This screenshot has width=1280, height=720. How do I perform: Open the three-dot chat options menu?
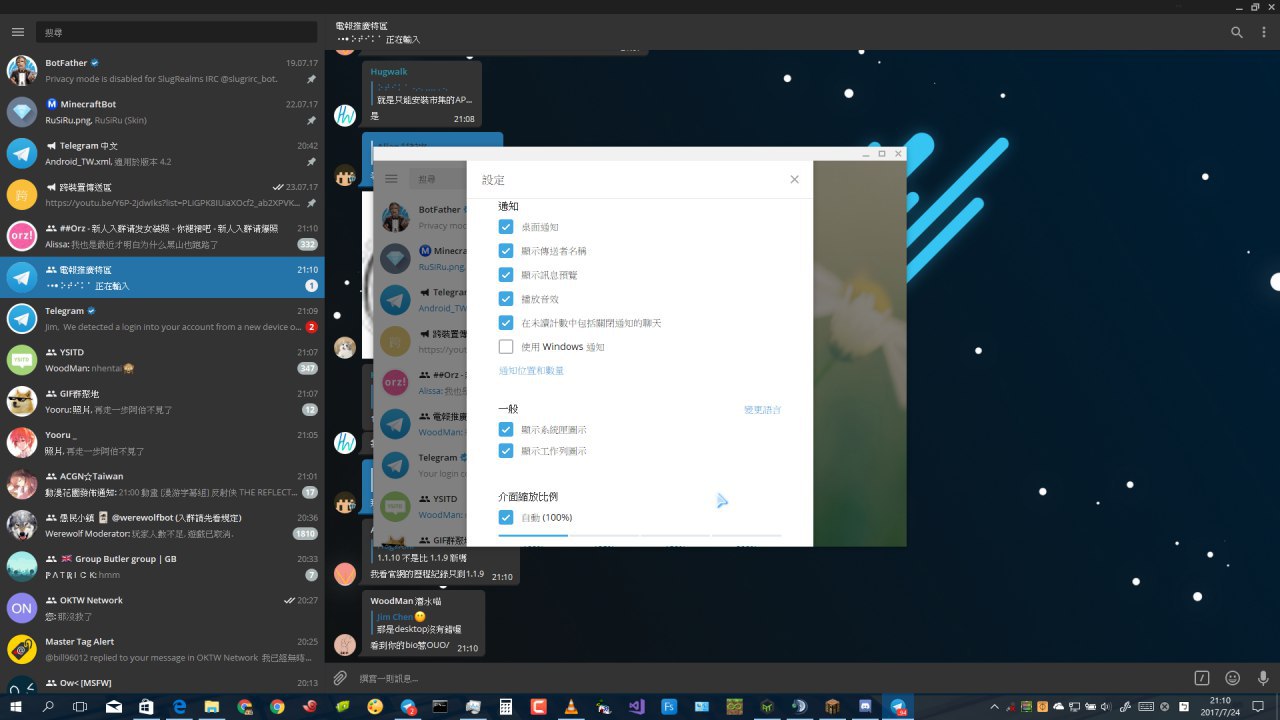[1262, 32]
